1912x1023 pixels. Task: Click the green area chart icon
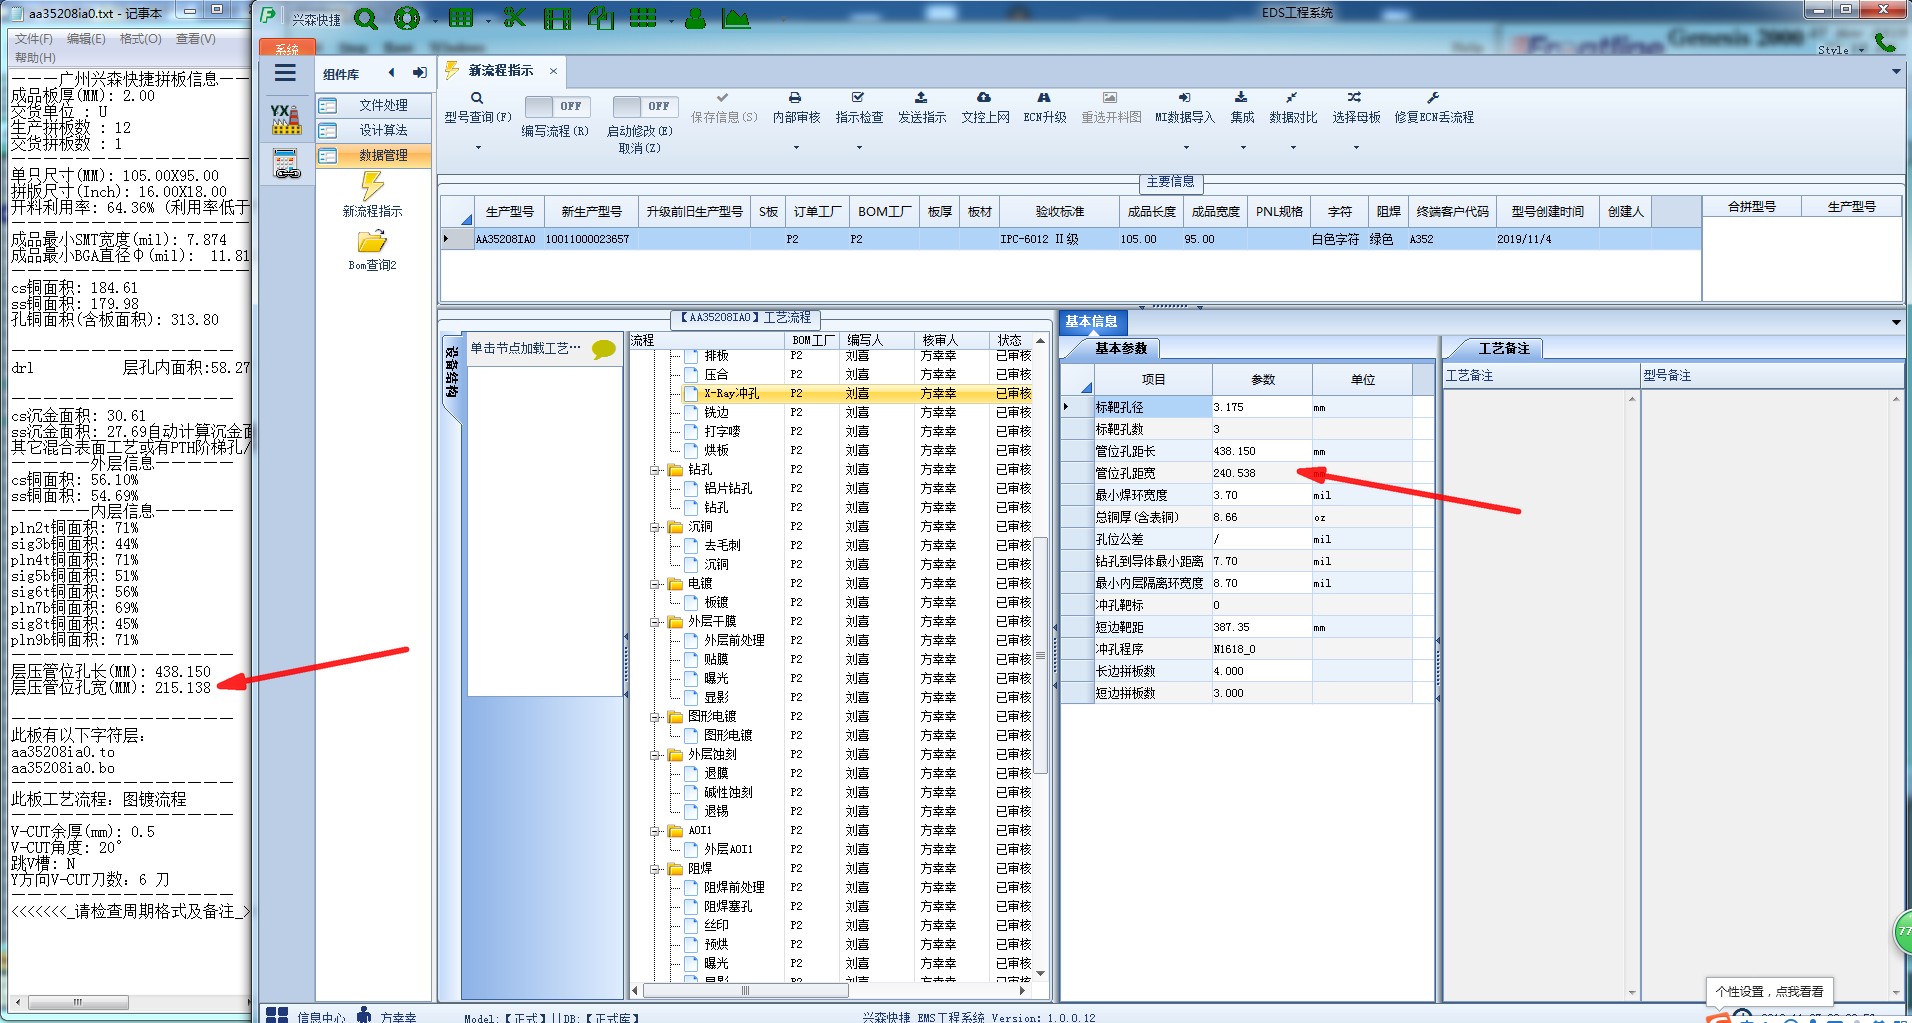pos(736,18)
